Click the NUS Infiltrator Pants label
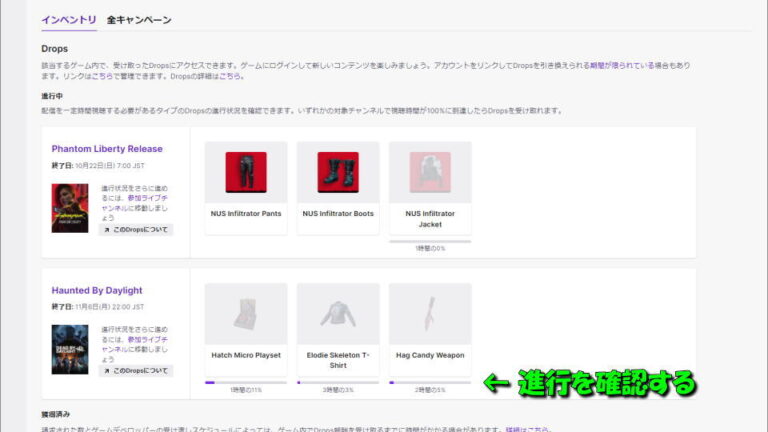Viewport: 768px width, 432px height. [x=246, y=214]
